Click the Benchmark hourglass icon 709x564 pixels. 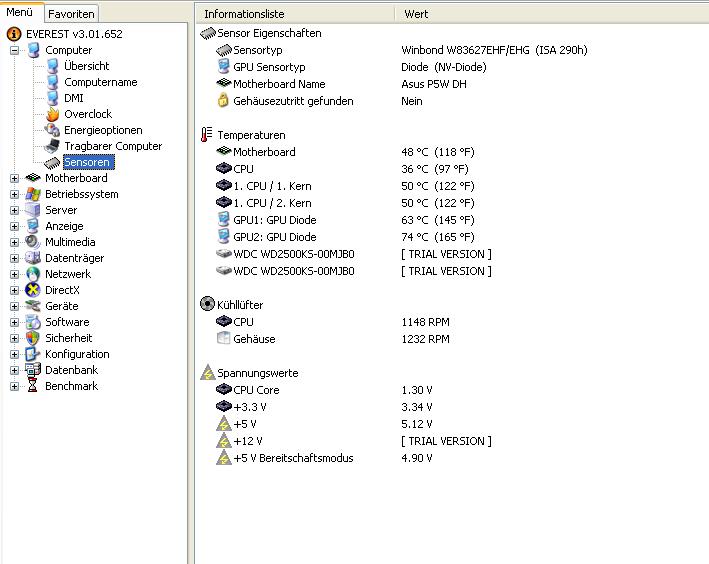coord(33,386)
